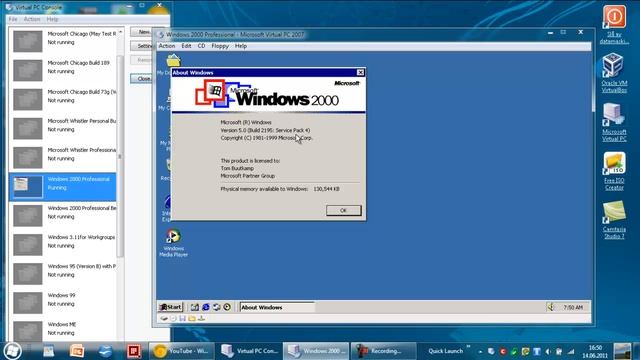Show hidden system tray icons arrow
The width and height of the screenshot is (640, 360).
[x=480, y=351]
